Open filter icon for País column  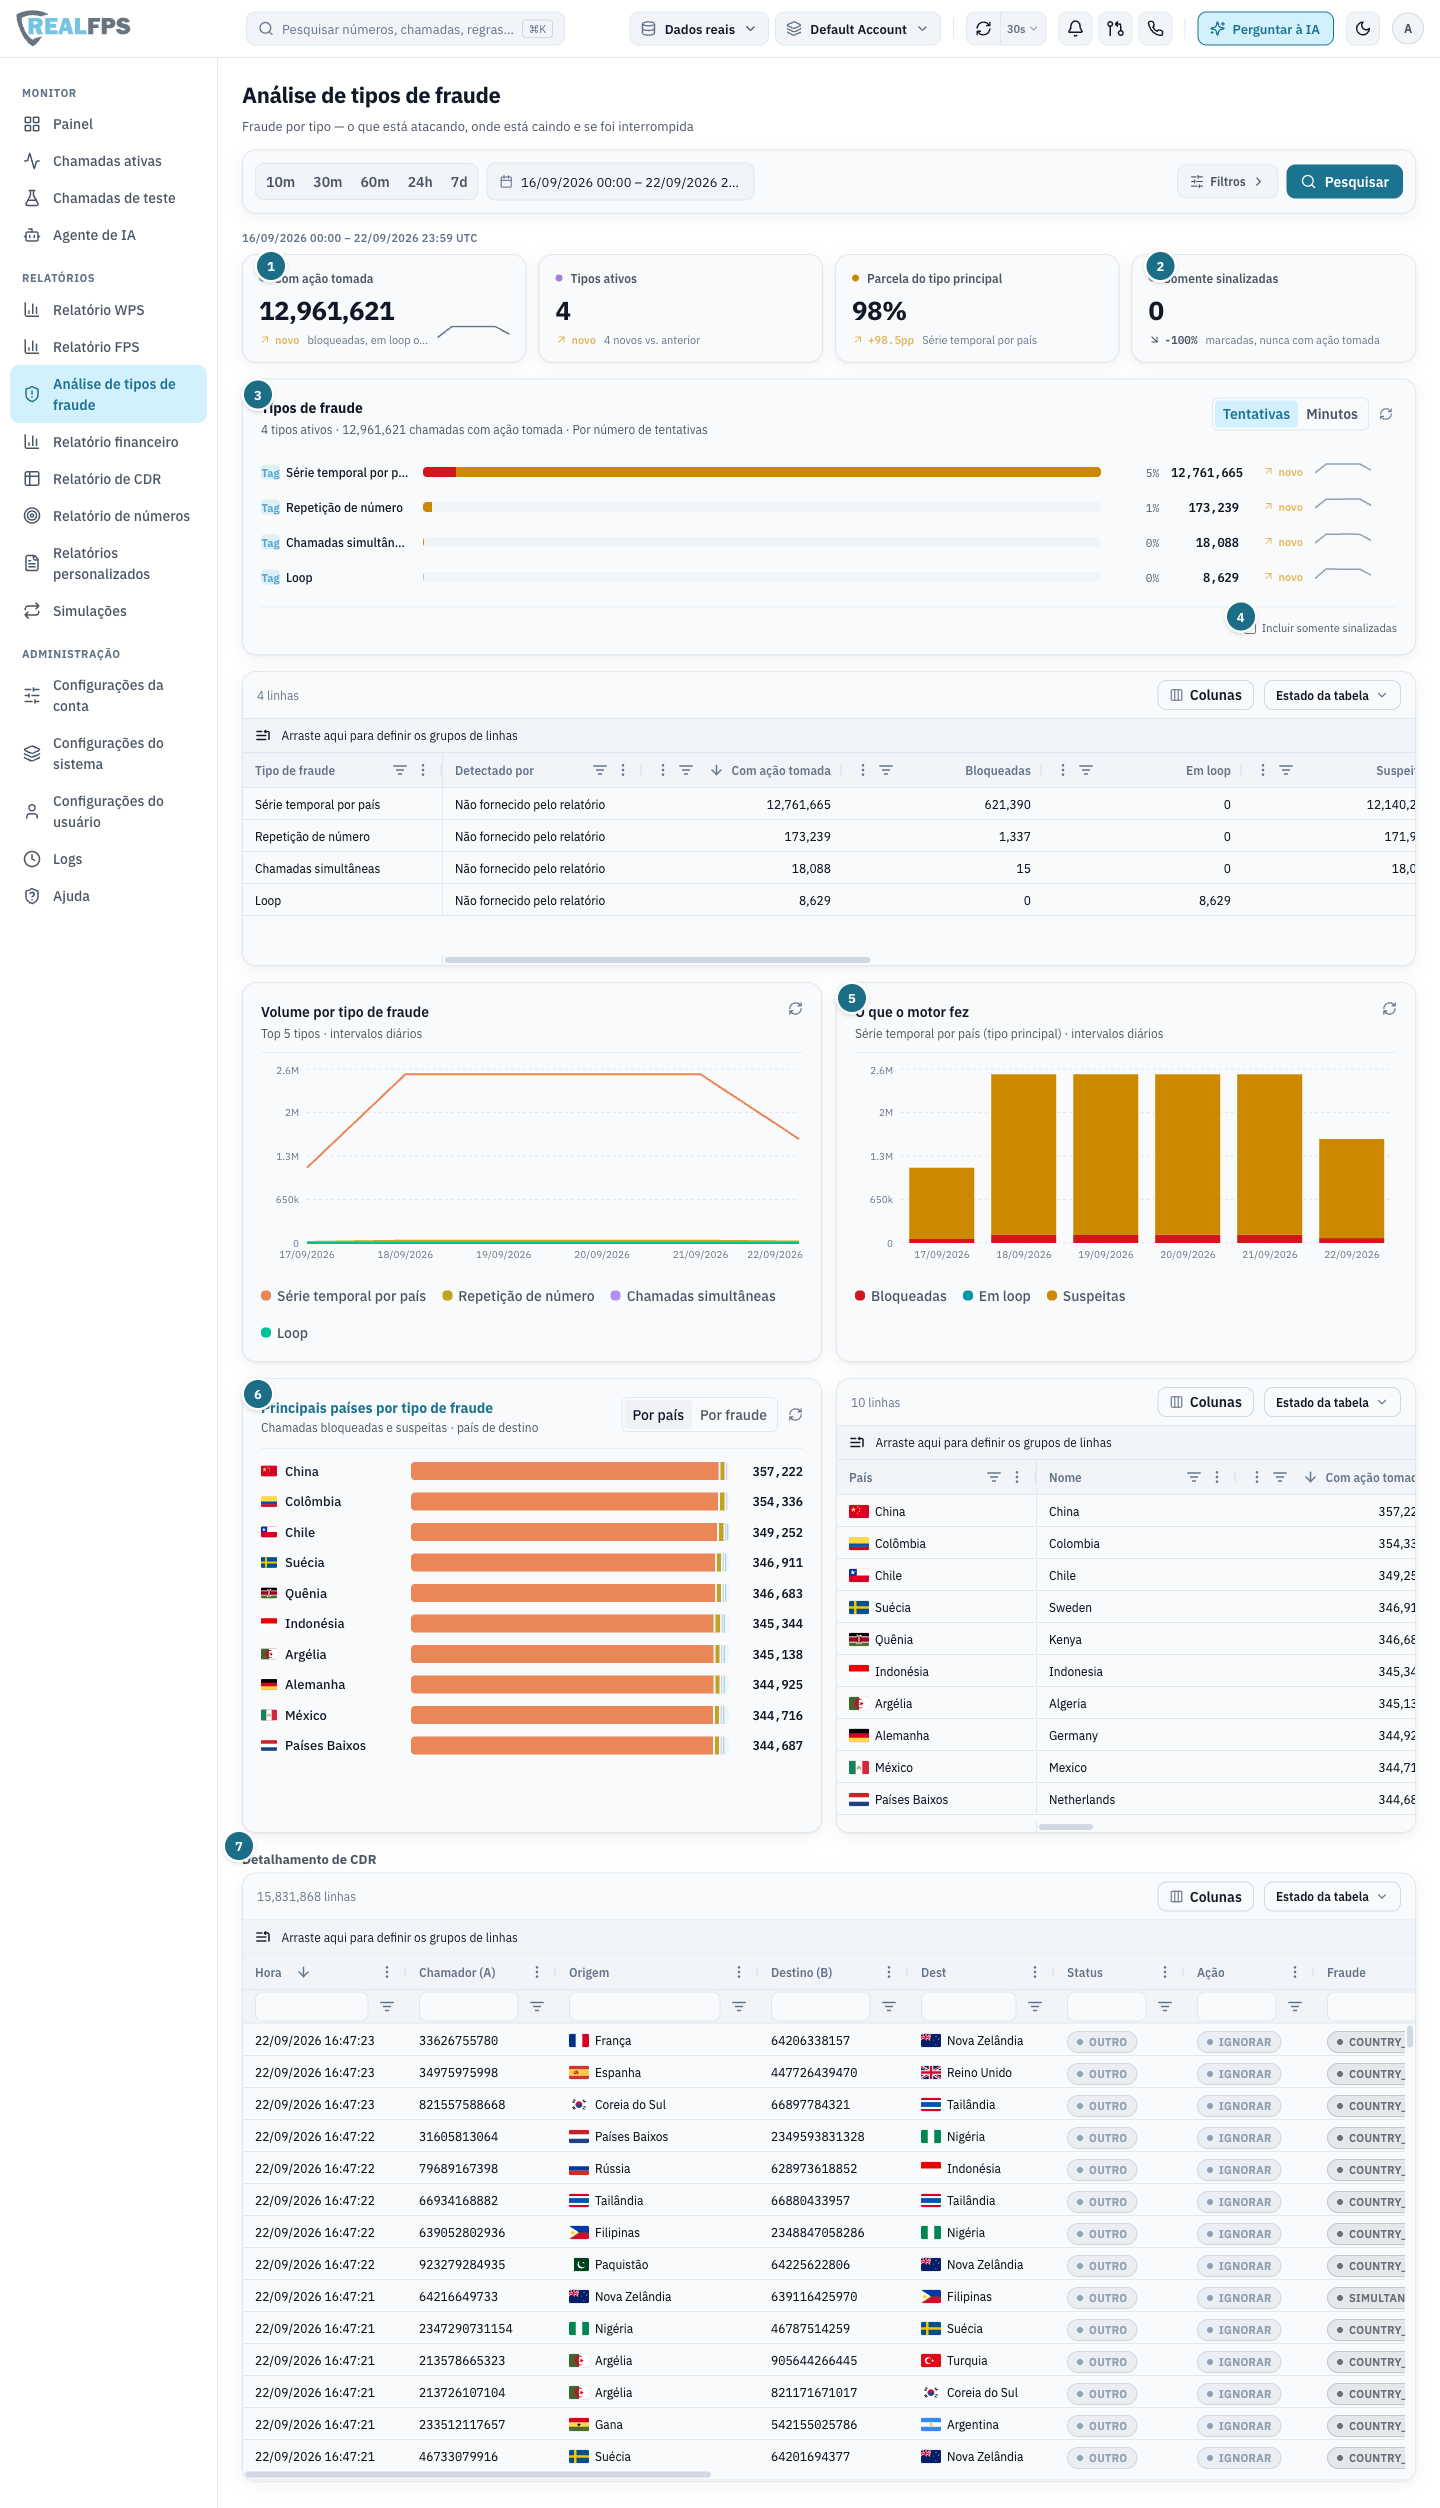(x=994, y=1478)
